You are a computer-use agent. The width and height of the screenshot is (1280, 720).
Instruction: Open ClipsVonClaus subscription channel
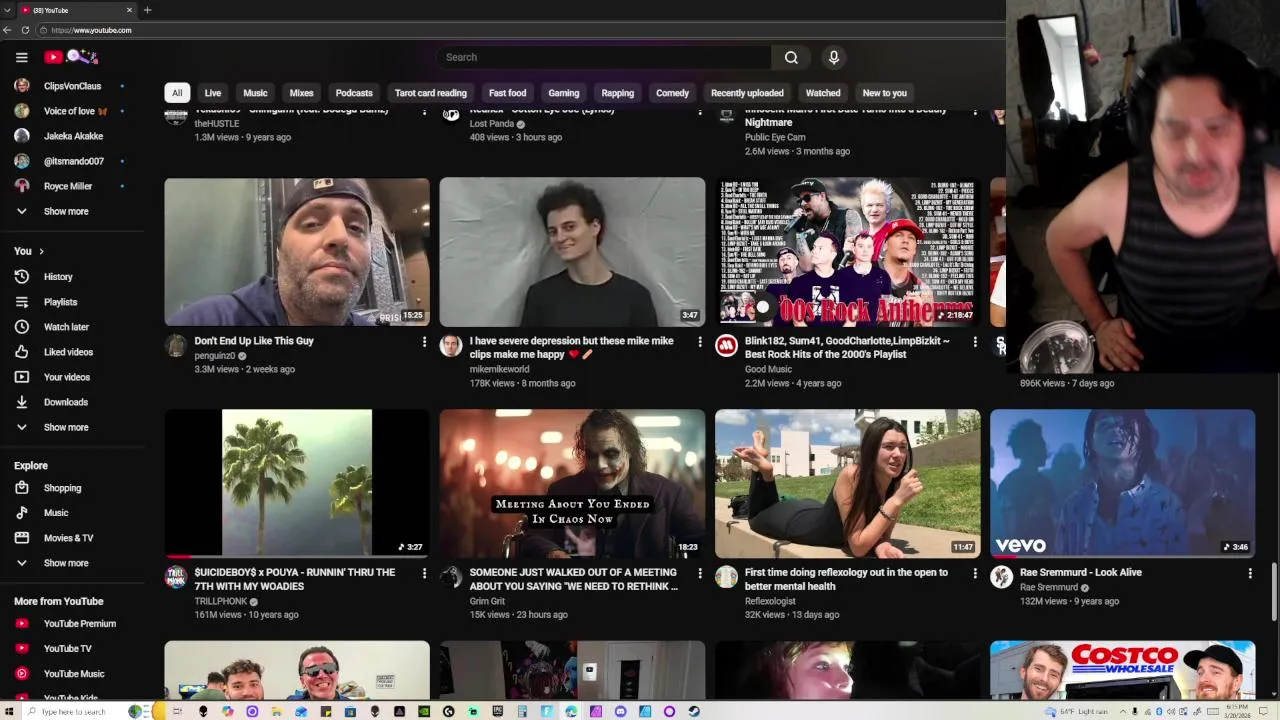click(70, 87)
